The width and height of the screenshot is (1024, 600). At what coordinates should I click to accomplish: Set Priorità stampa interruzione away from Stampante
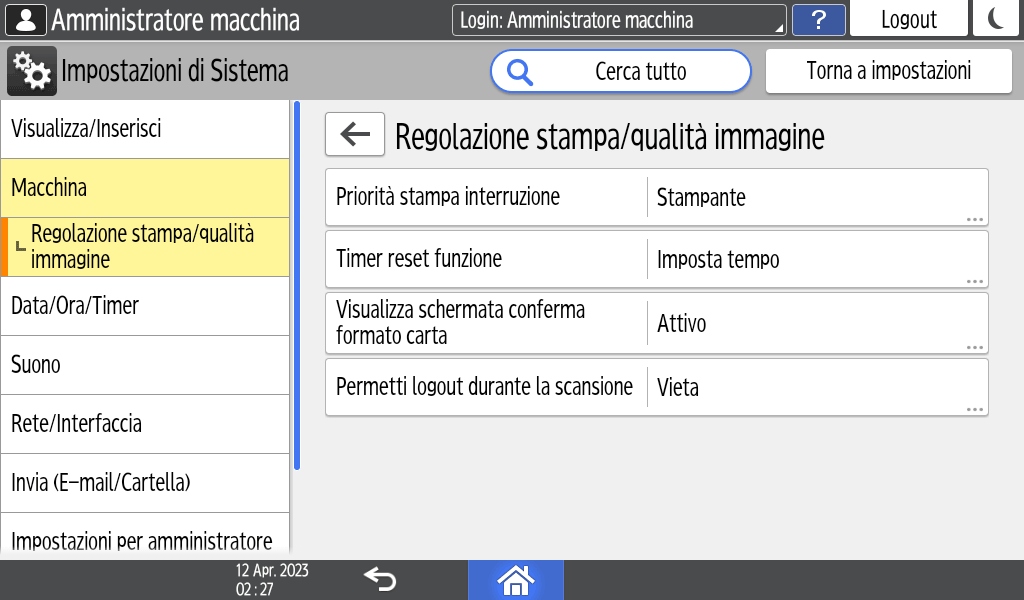click(x=657, y=196)
